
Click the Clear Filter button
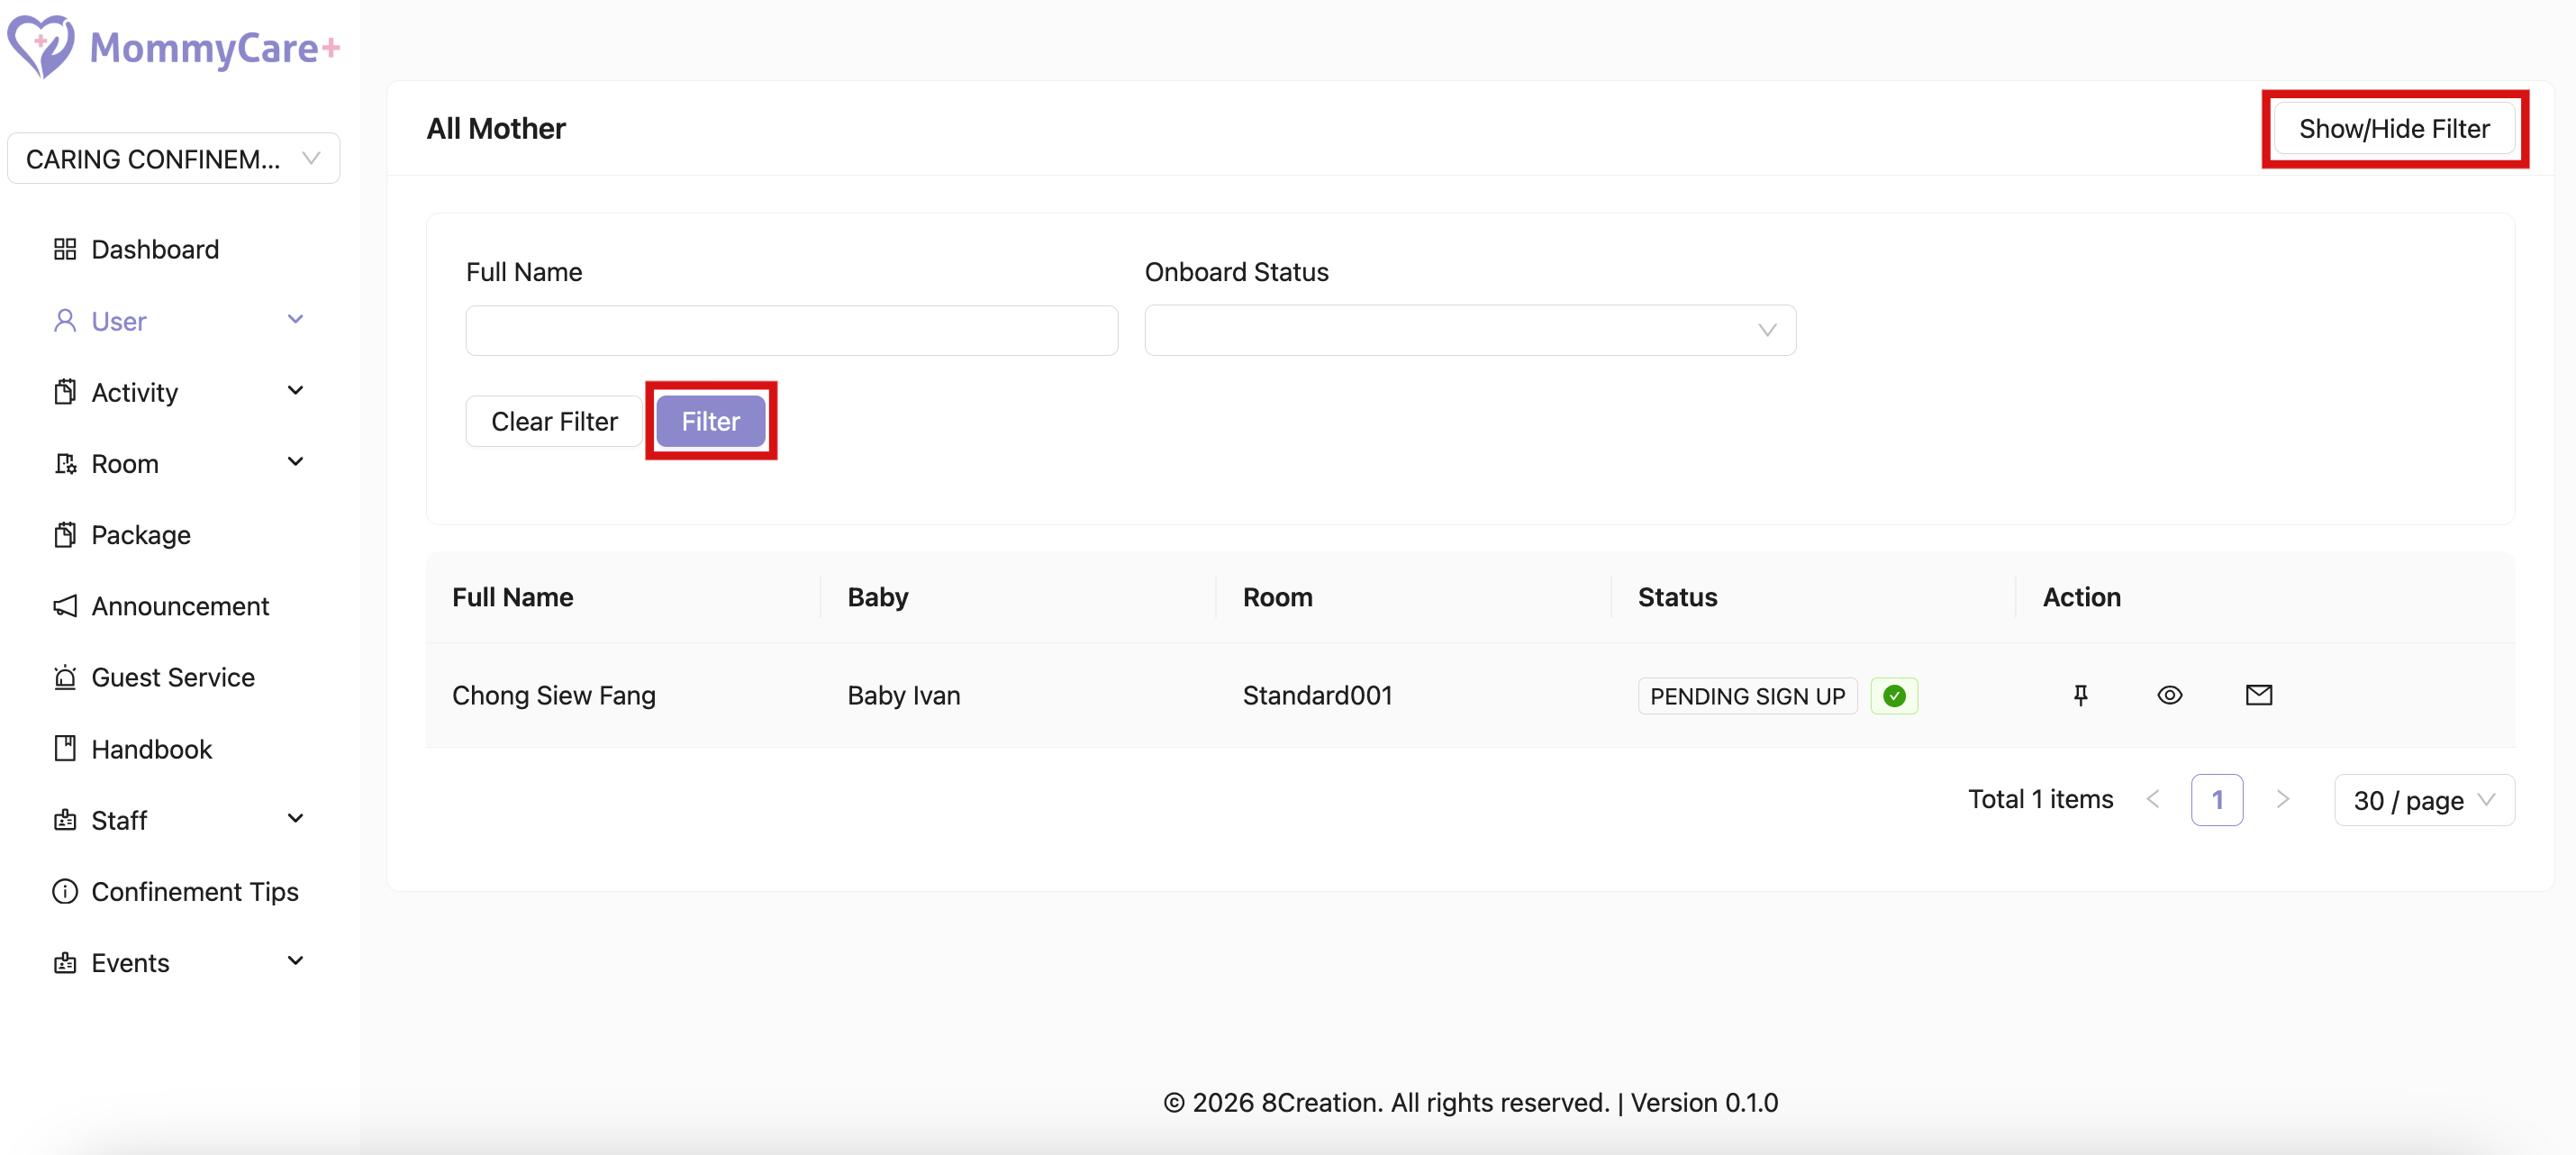click(x=554, y=421)
